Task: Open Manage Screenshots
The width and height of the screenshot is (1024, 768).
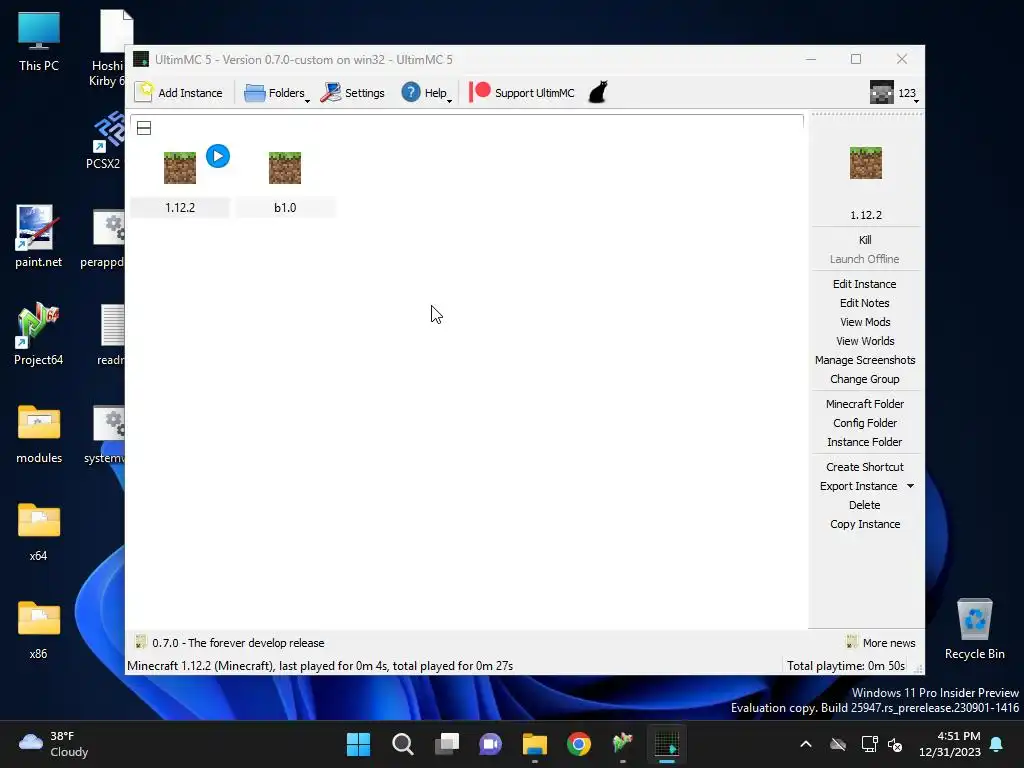Action: pos(865,360)
